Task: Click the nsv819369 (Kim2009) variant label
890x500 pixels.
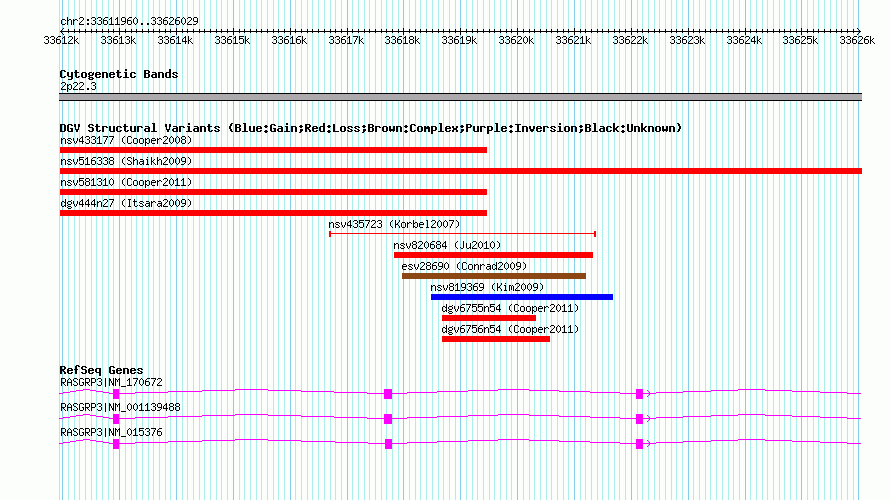Action: 487,287
